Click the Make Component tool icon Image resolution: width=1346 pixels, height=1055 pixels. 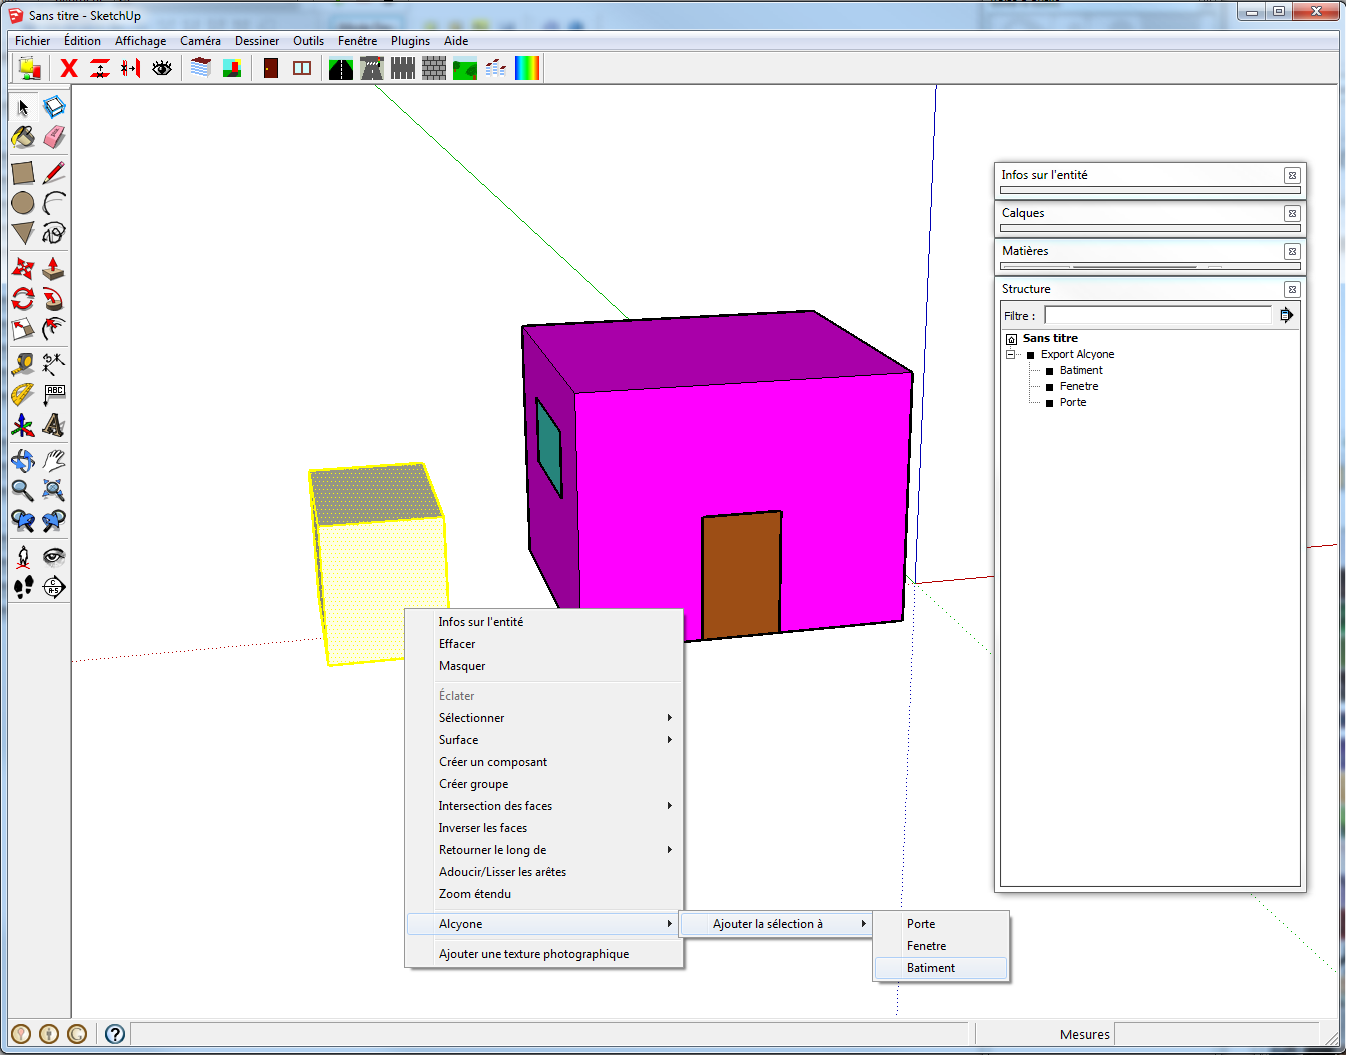point(54,107)
